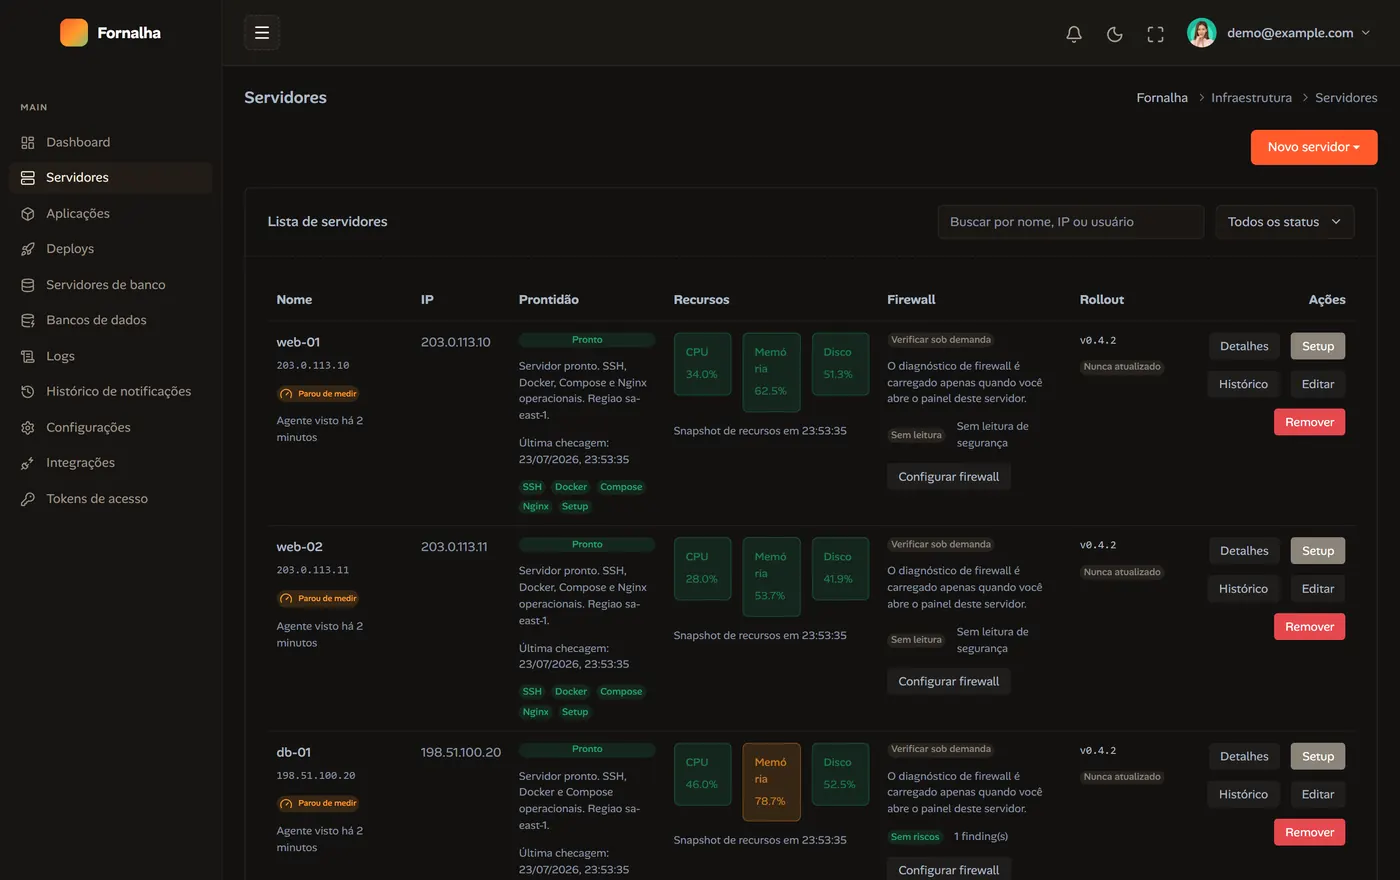Select the Integrações plug icon
This screenshot has height=880, width=1400.
point(28,463)
